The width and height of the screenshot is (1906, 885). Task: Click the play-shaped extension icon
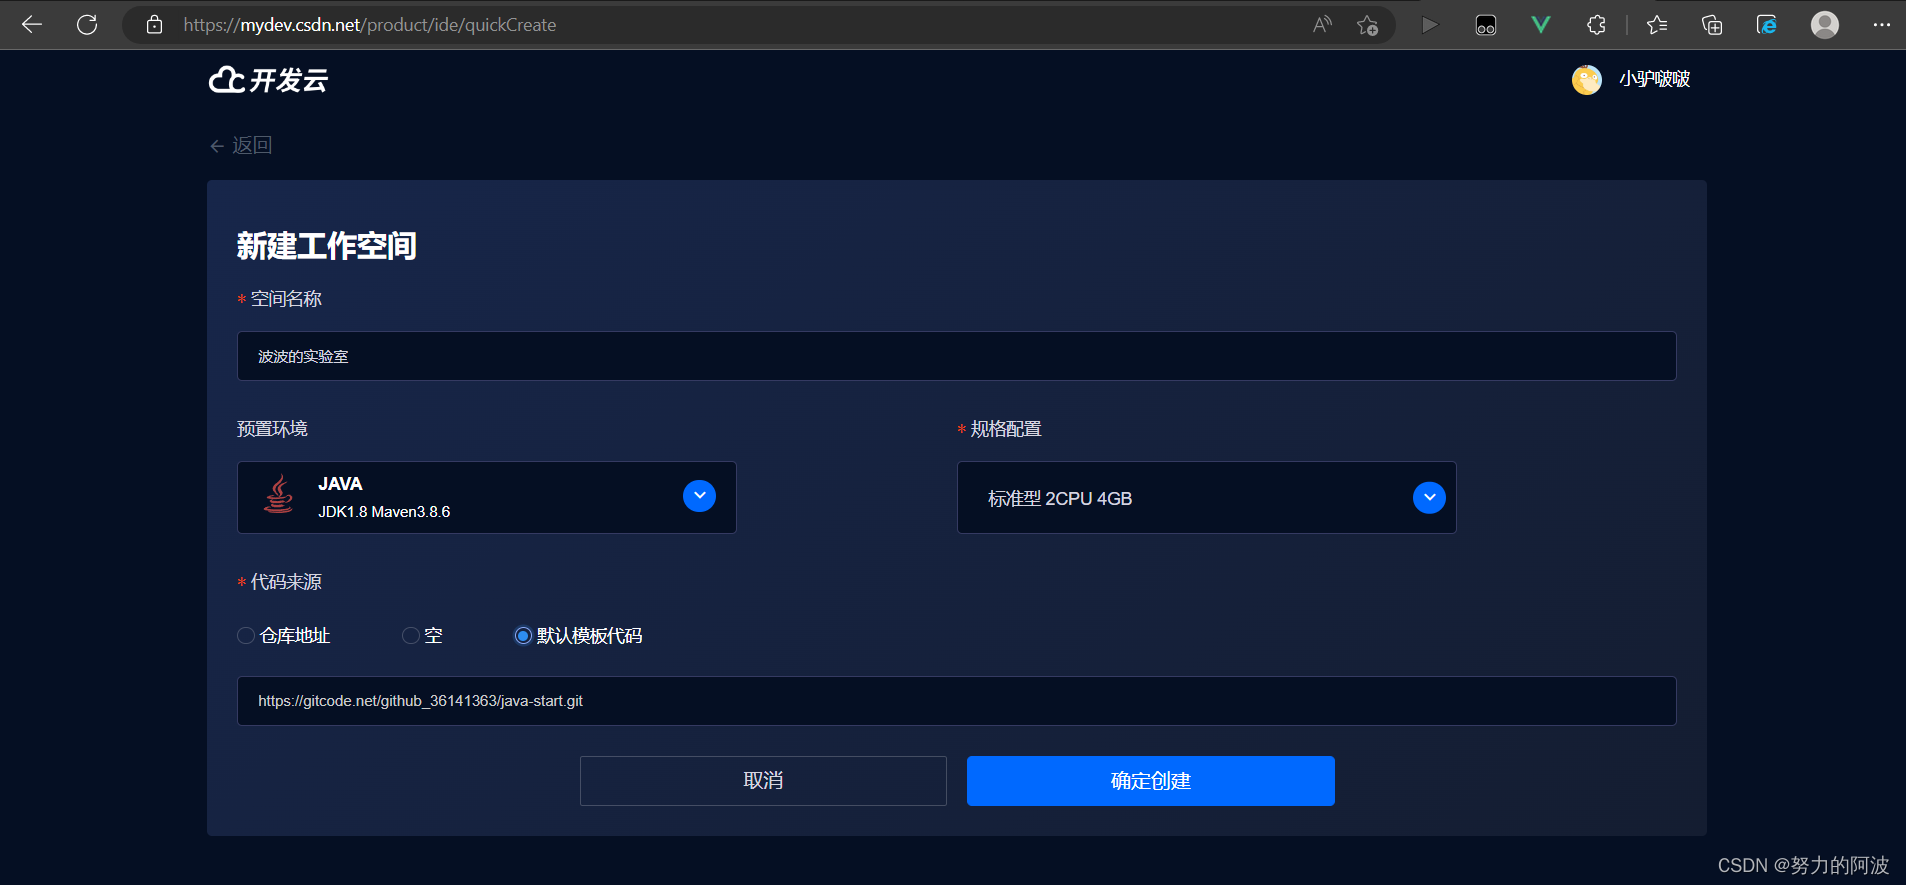coord(1430,25)
